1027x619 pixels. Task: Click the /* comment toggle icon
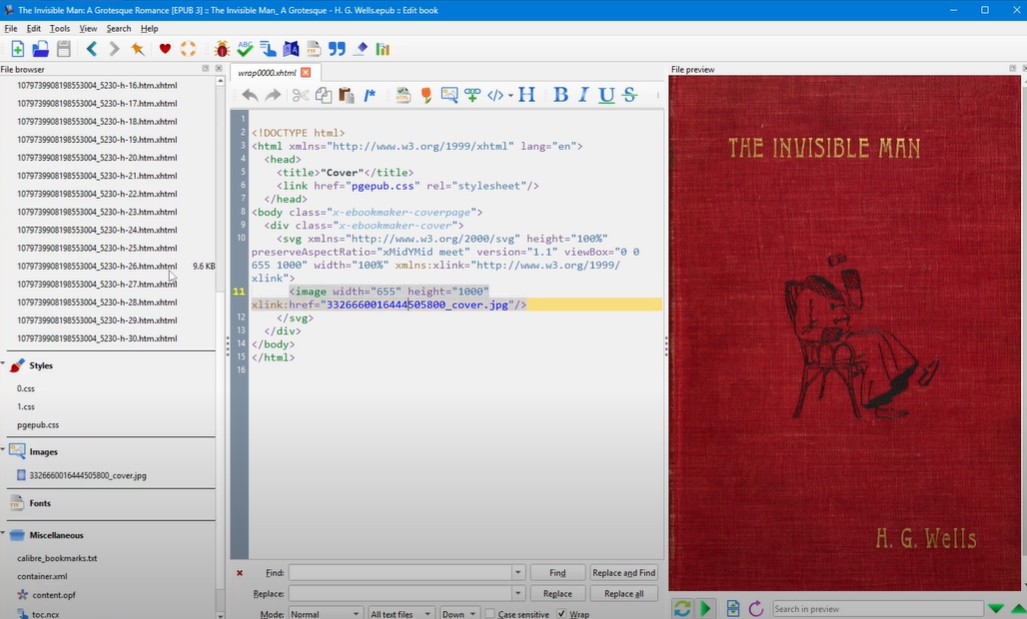tap(370, 96)
